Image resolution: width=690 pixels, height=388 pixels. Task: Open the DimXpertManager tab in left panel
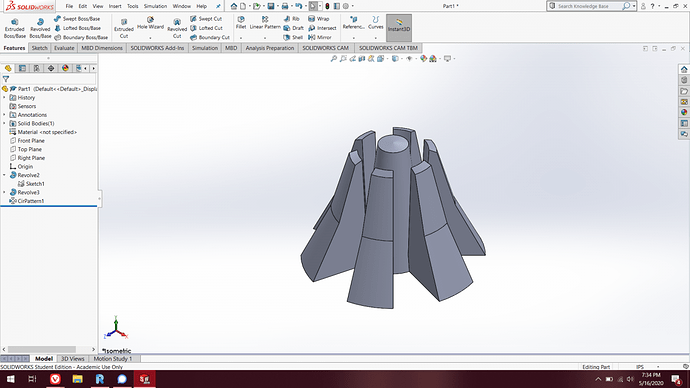[x=51, y=68]
